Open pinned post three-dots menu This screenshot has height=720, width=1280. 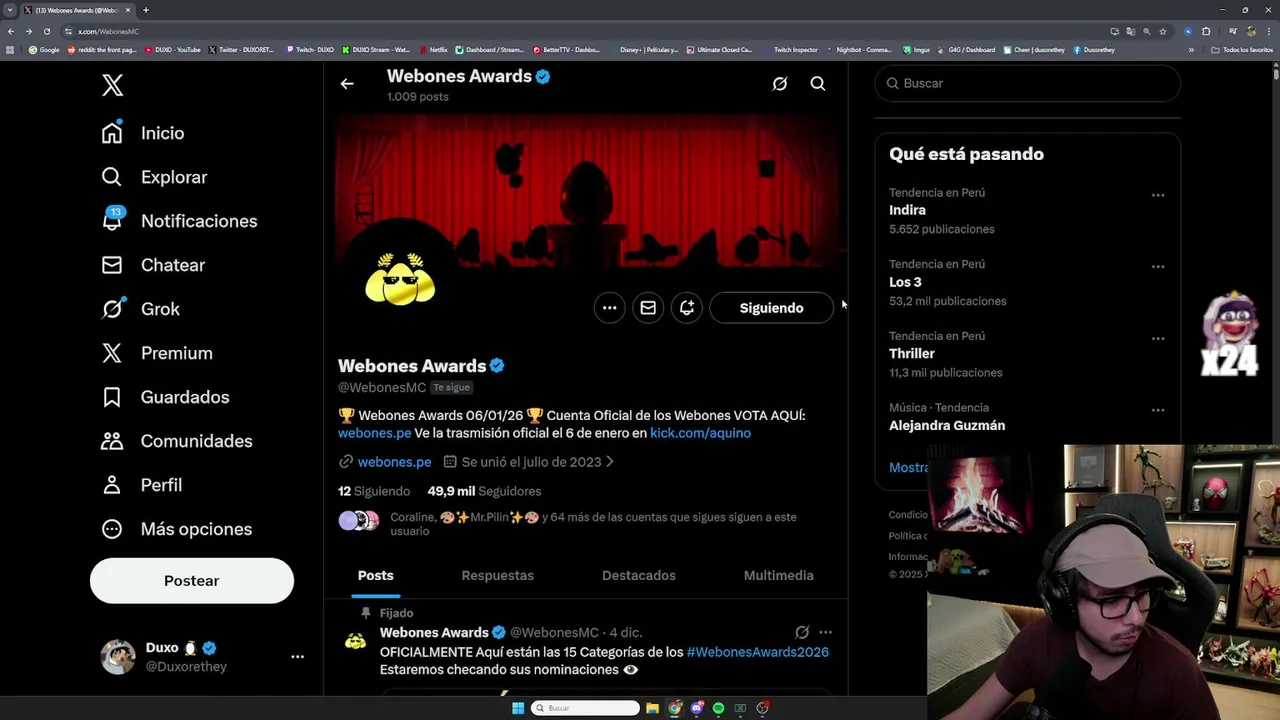pos(825,632)
